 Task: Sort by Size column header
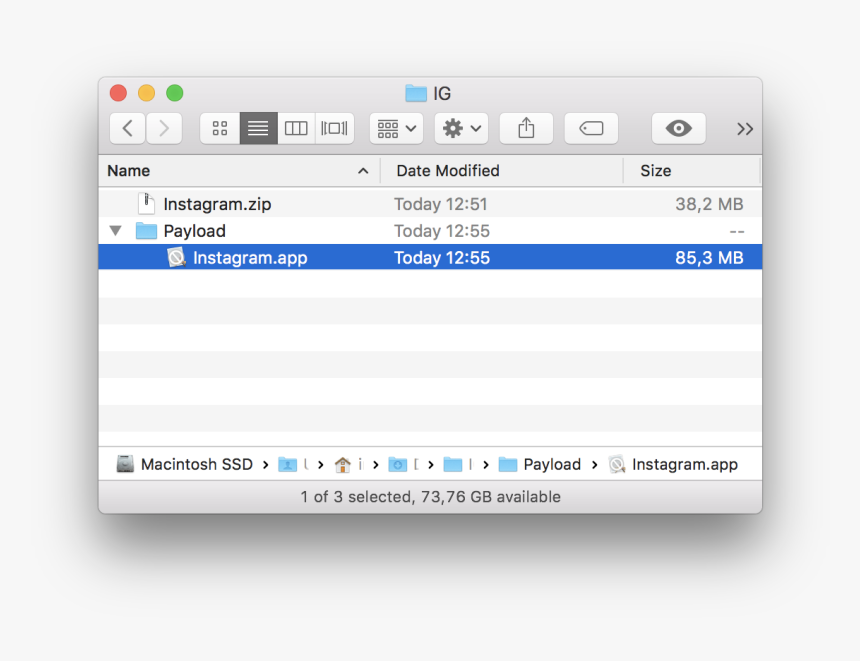692,171
